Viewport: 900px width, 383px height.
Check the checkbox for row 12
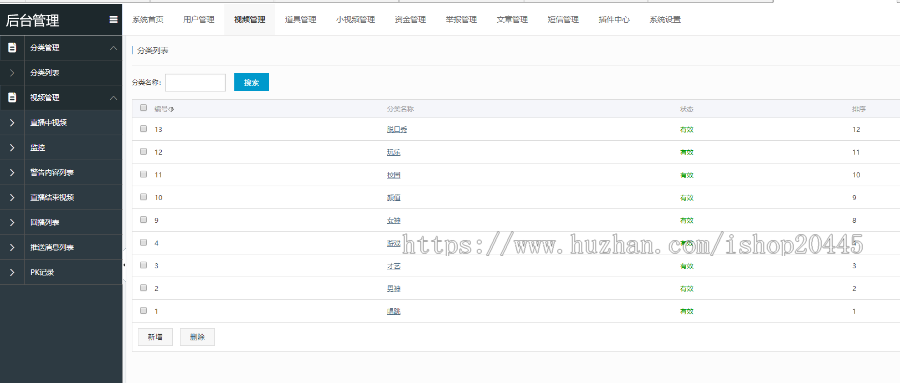[143, 151]
